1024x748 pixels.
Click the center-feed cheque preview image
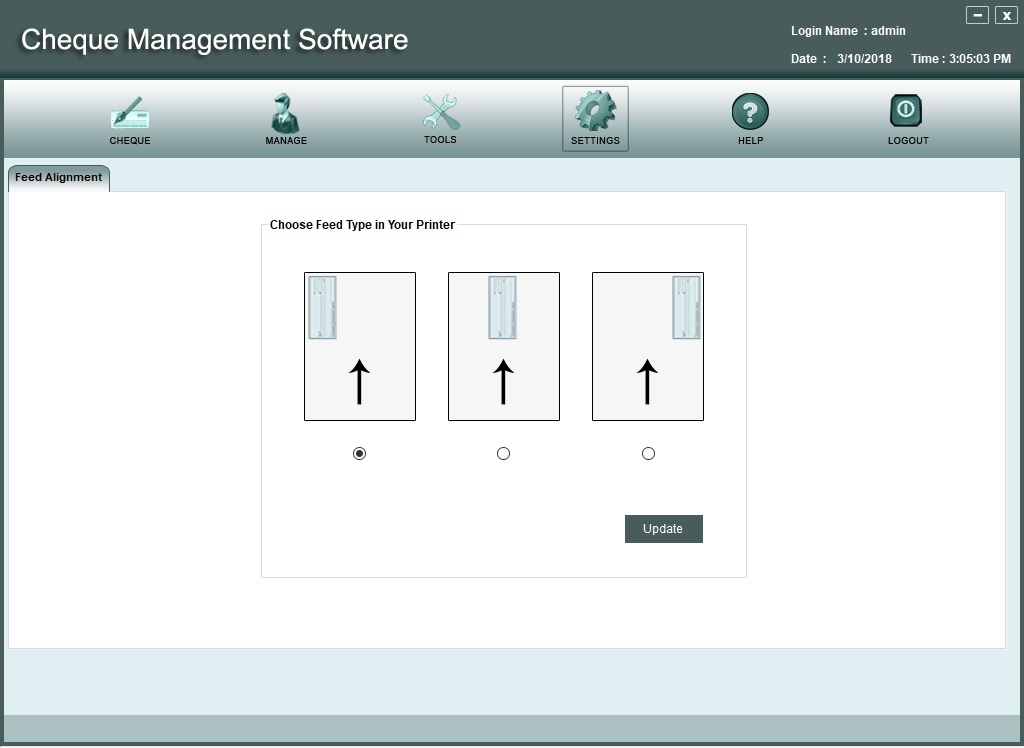(x=503, y=346)
